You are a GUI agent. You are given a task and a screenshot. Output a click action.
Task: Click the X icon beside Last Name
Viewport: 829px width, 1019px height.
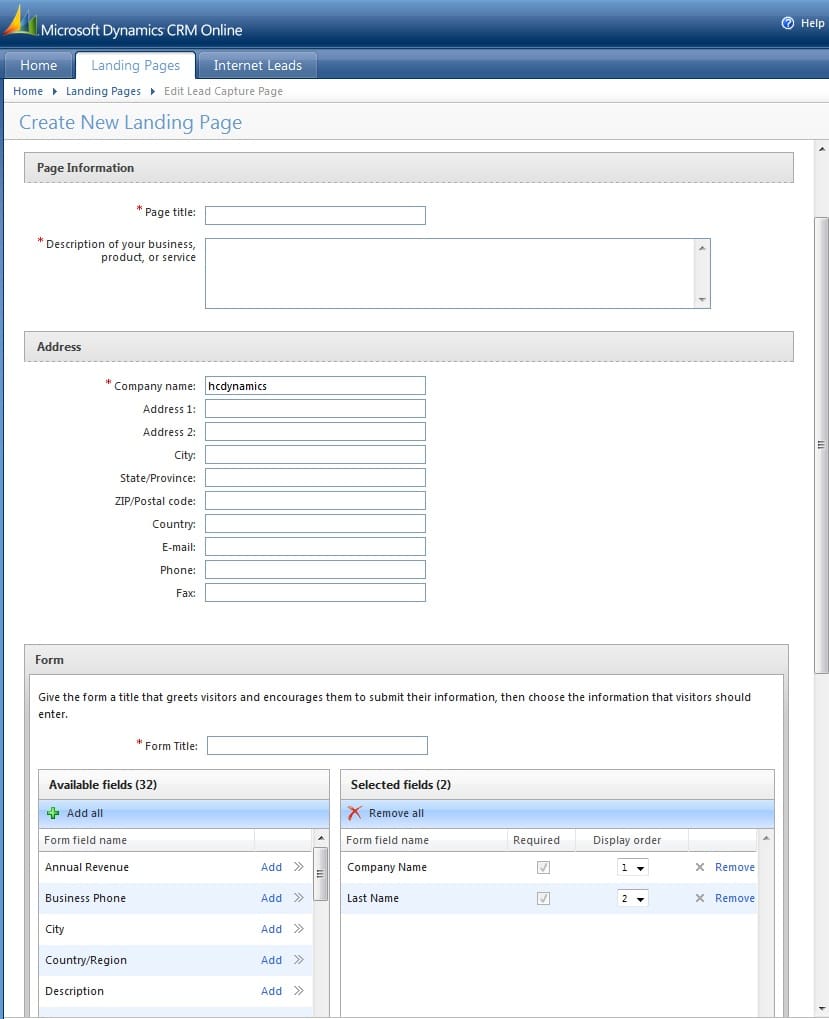click(700, 898)
